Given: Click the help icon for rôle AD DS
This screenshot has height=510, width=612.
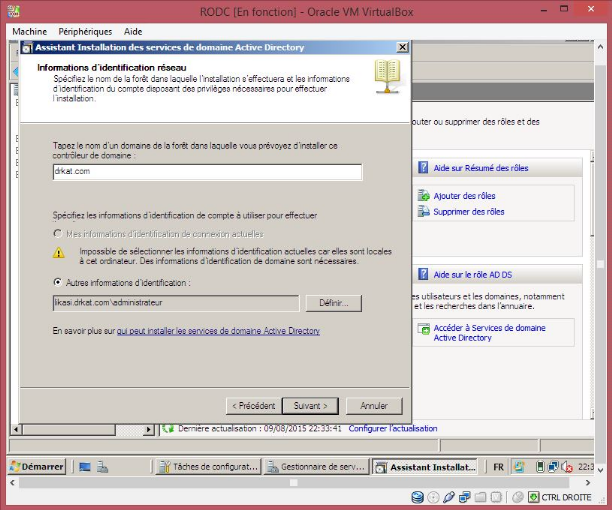Looking at the screenshot, I should [424, 274].
